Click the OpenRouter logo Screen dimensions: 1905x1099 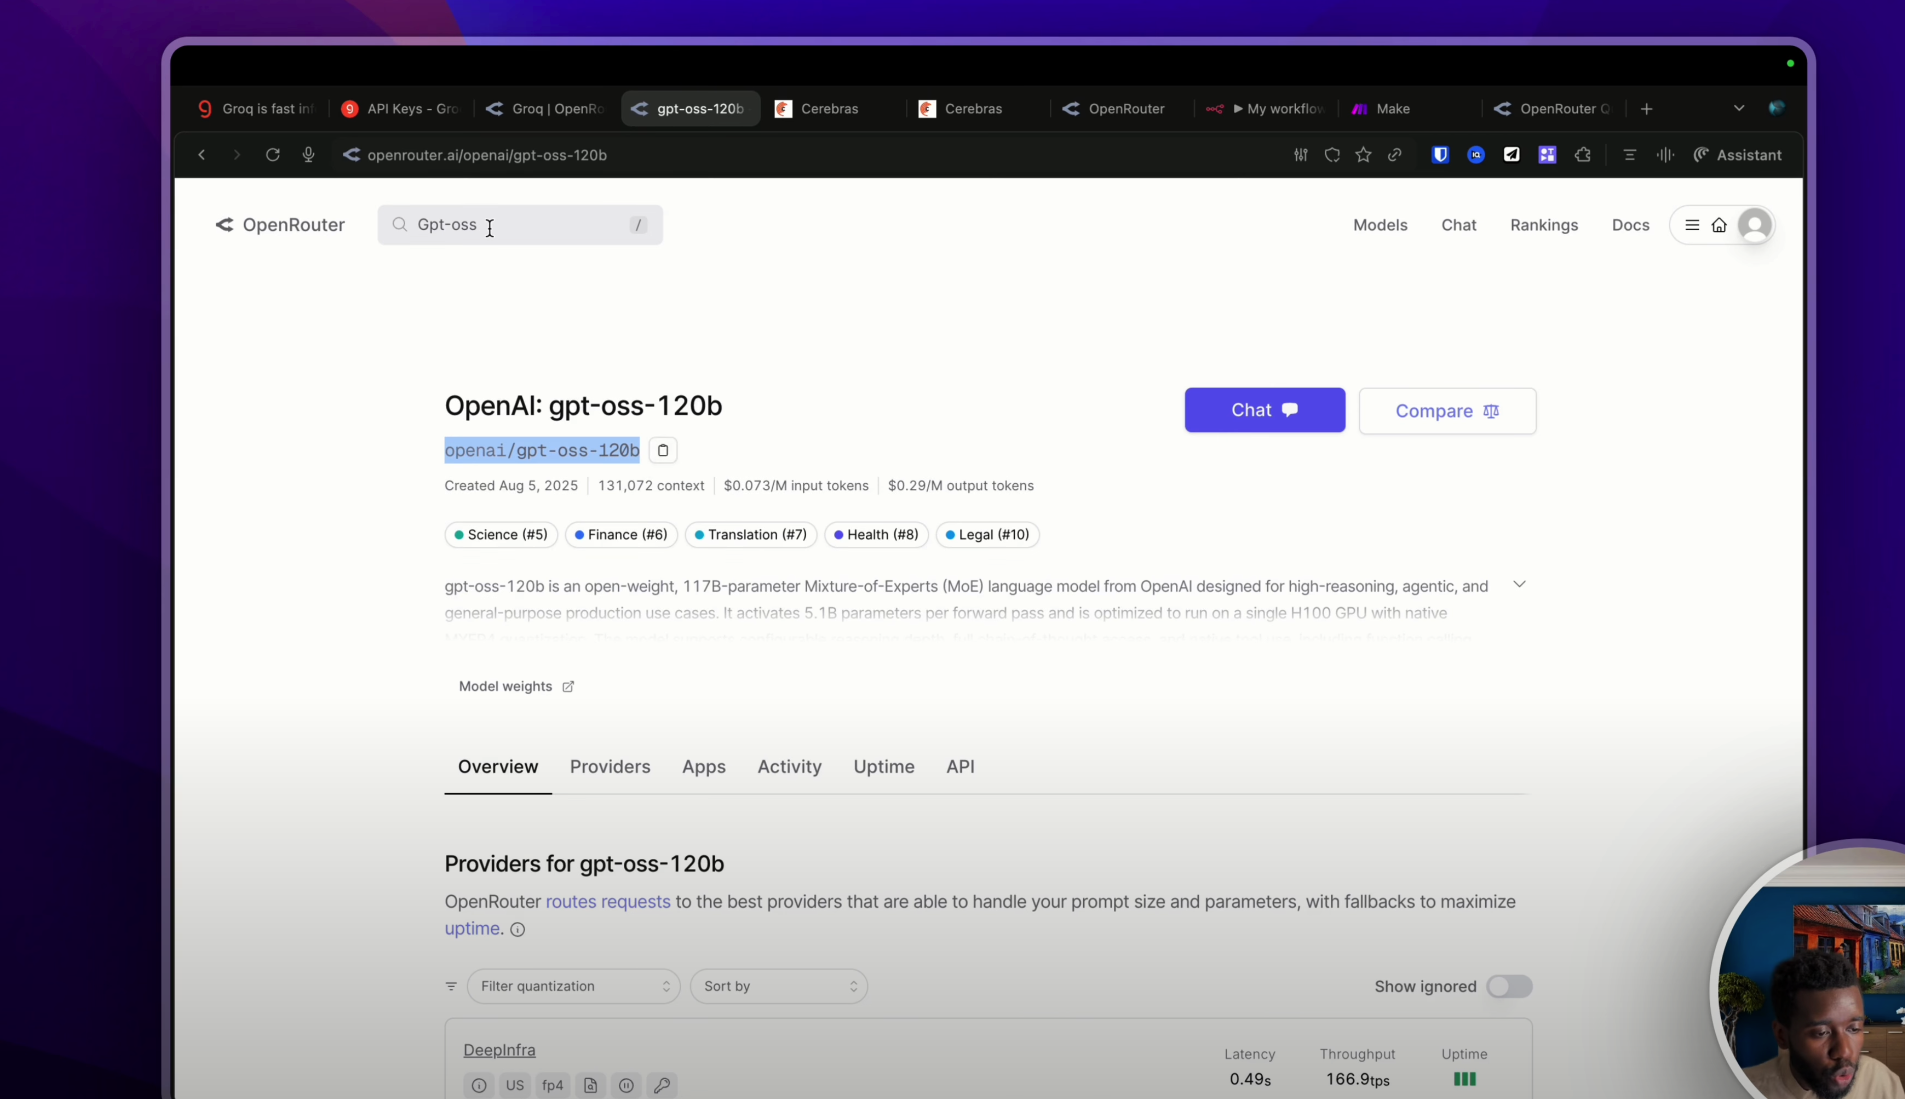tap(280, 225)
